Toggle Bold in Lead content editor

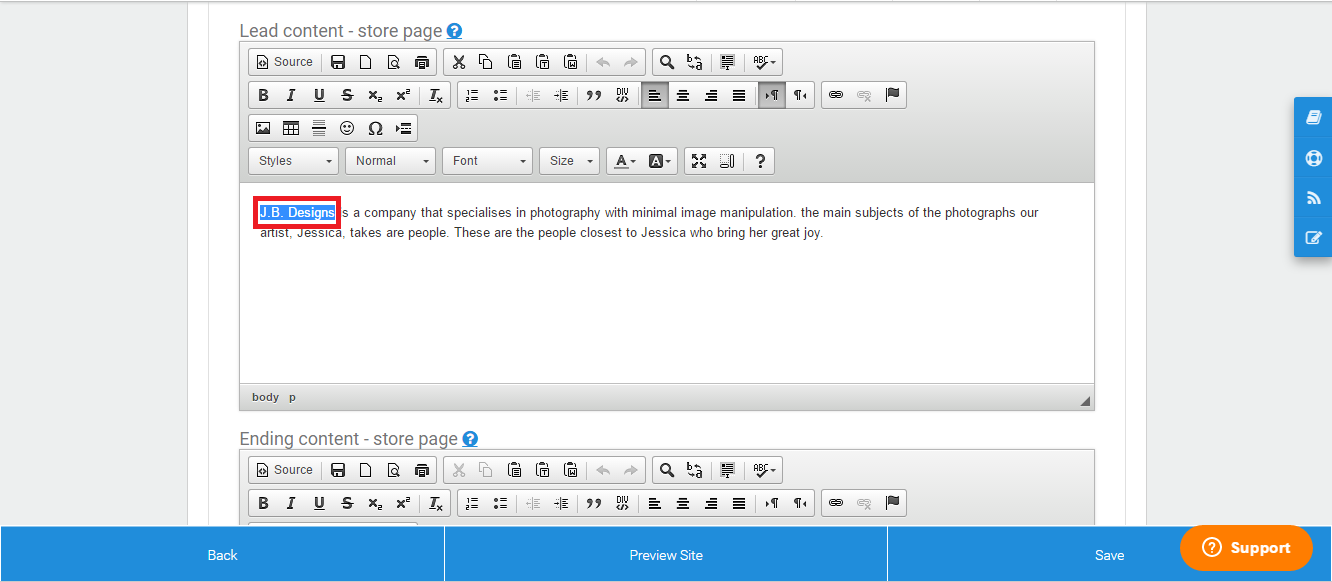click(263, 96)
